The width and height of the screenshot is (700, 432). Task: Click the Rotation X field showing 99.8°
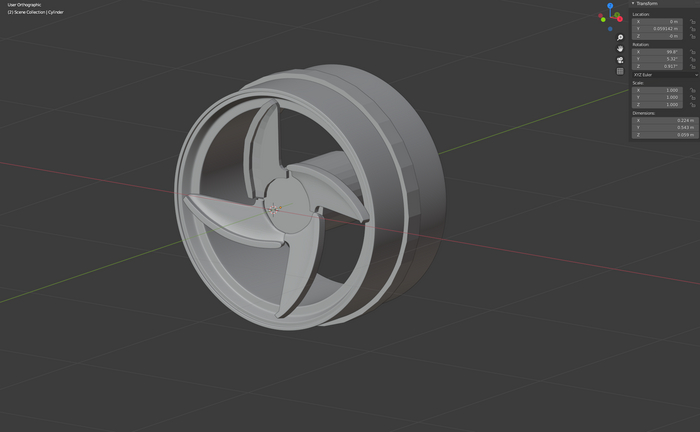(x=657, y=52)
